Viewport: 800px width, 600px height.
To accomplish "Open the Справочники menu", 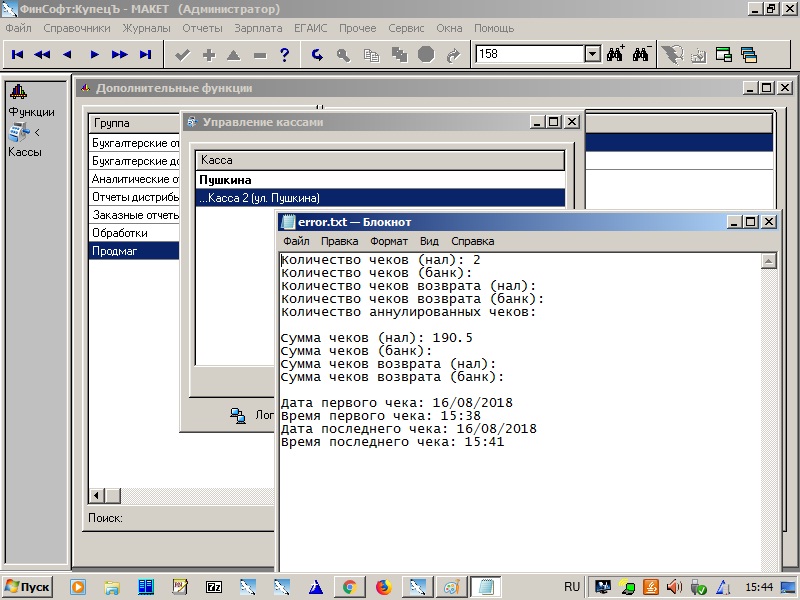I will [77, 28].
